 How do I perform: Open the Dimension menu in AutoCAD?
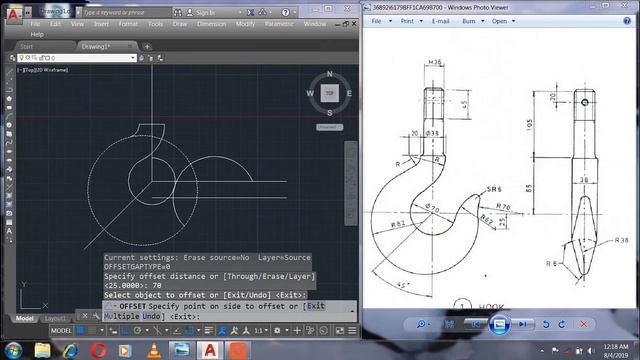click(x=211, y=24)
